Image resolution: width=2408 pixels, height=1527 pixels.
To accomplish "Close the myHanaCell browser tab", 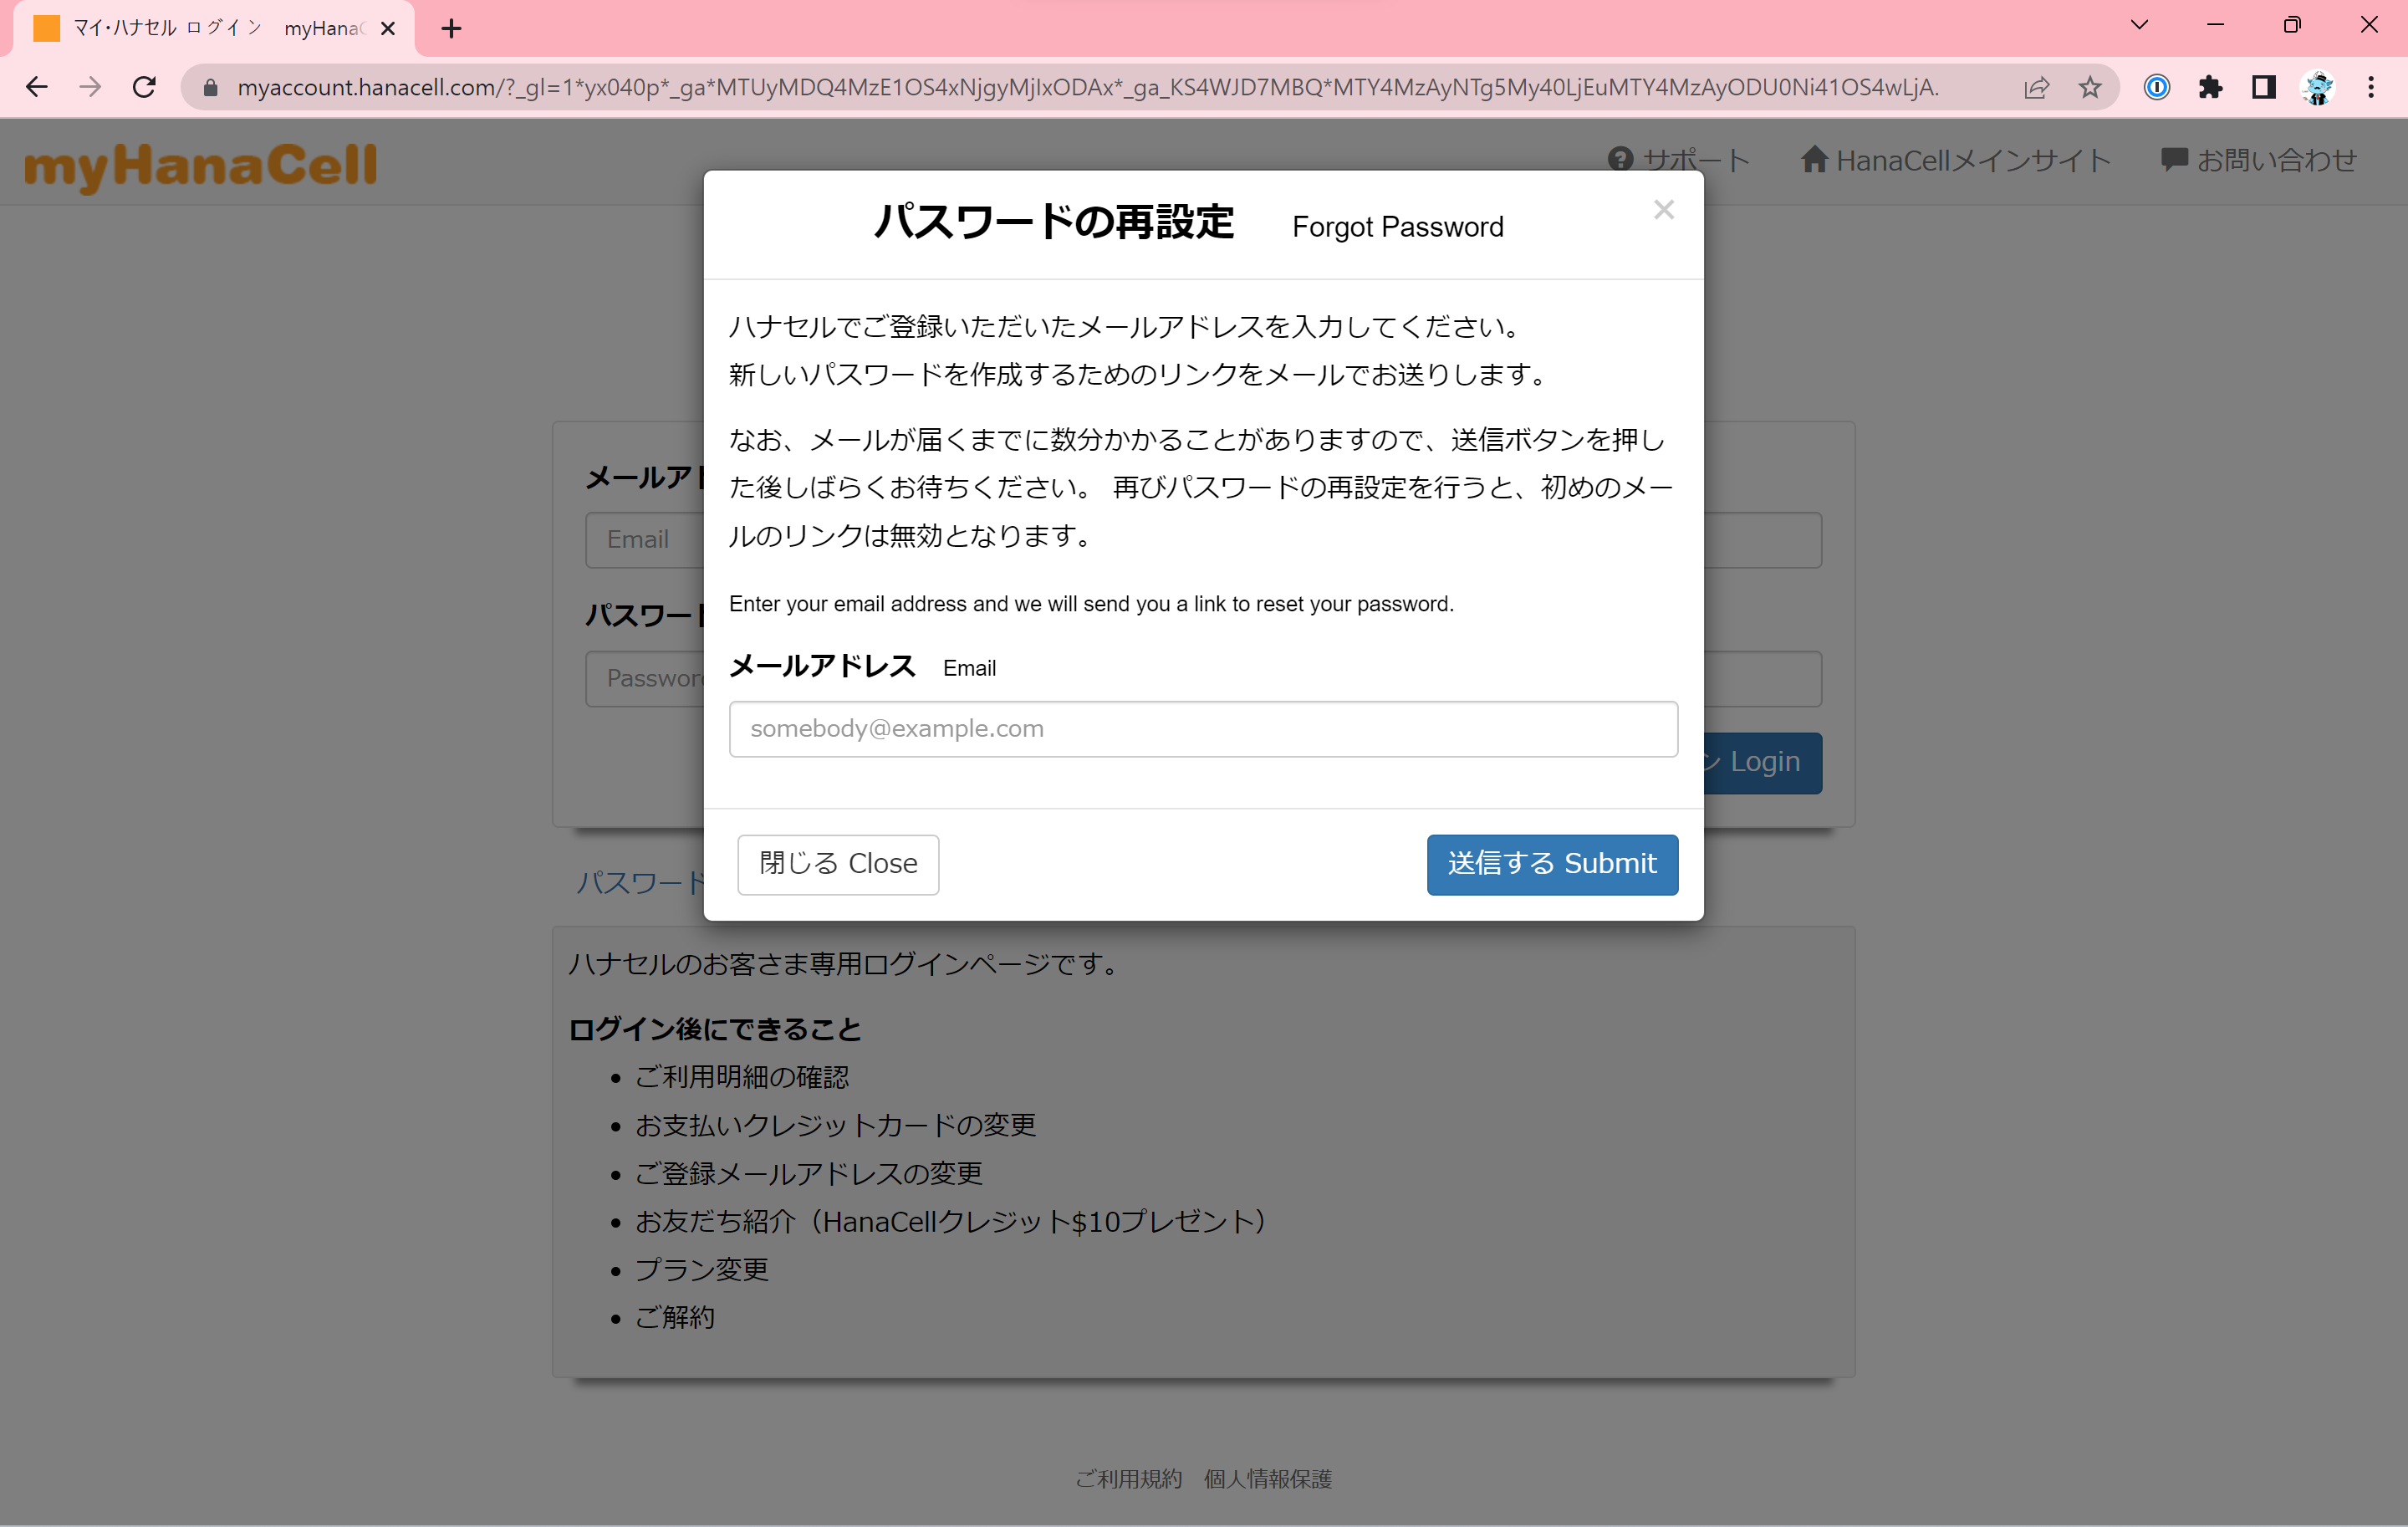I will click(x=388, y=28).
